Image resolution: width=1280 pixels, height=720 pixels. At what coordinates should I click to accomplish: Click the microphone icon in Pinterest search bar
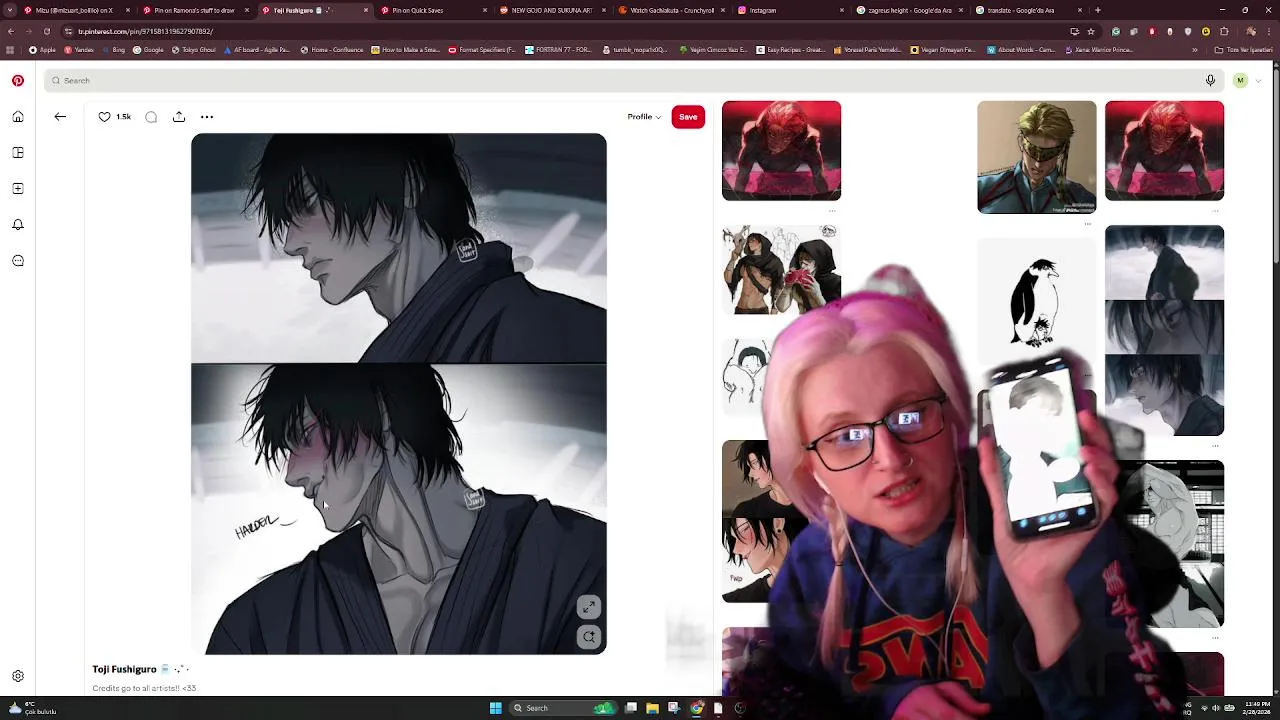1210,80
